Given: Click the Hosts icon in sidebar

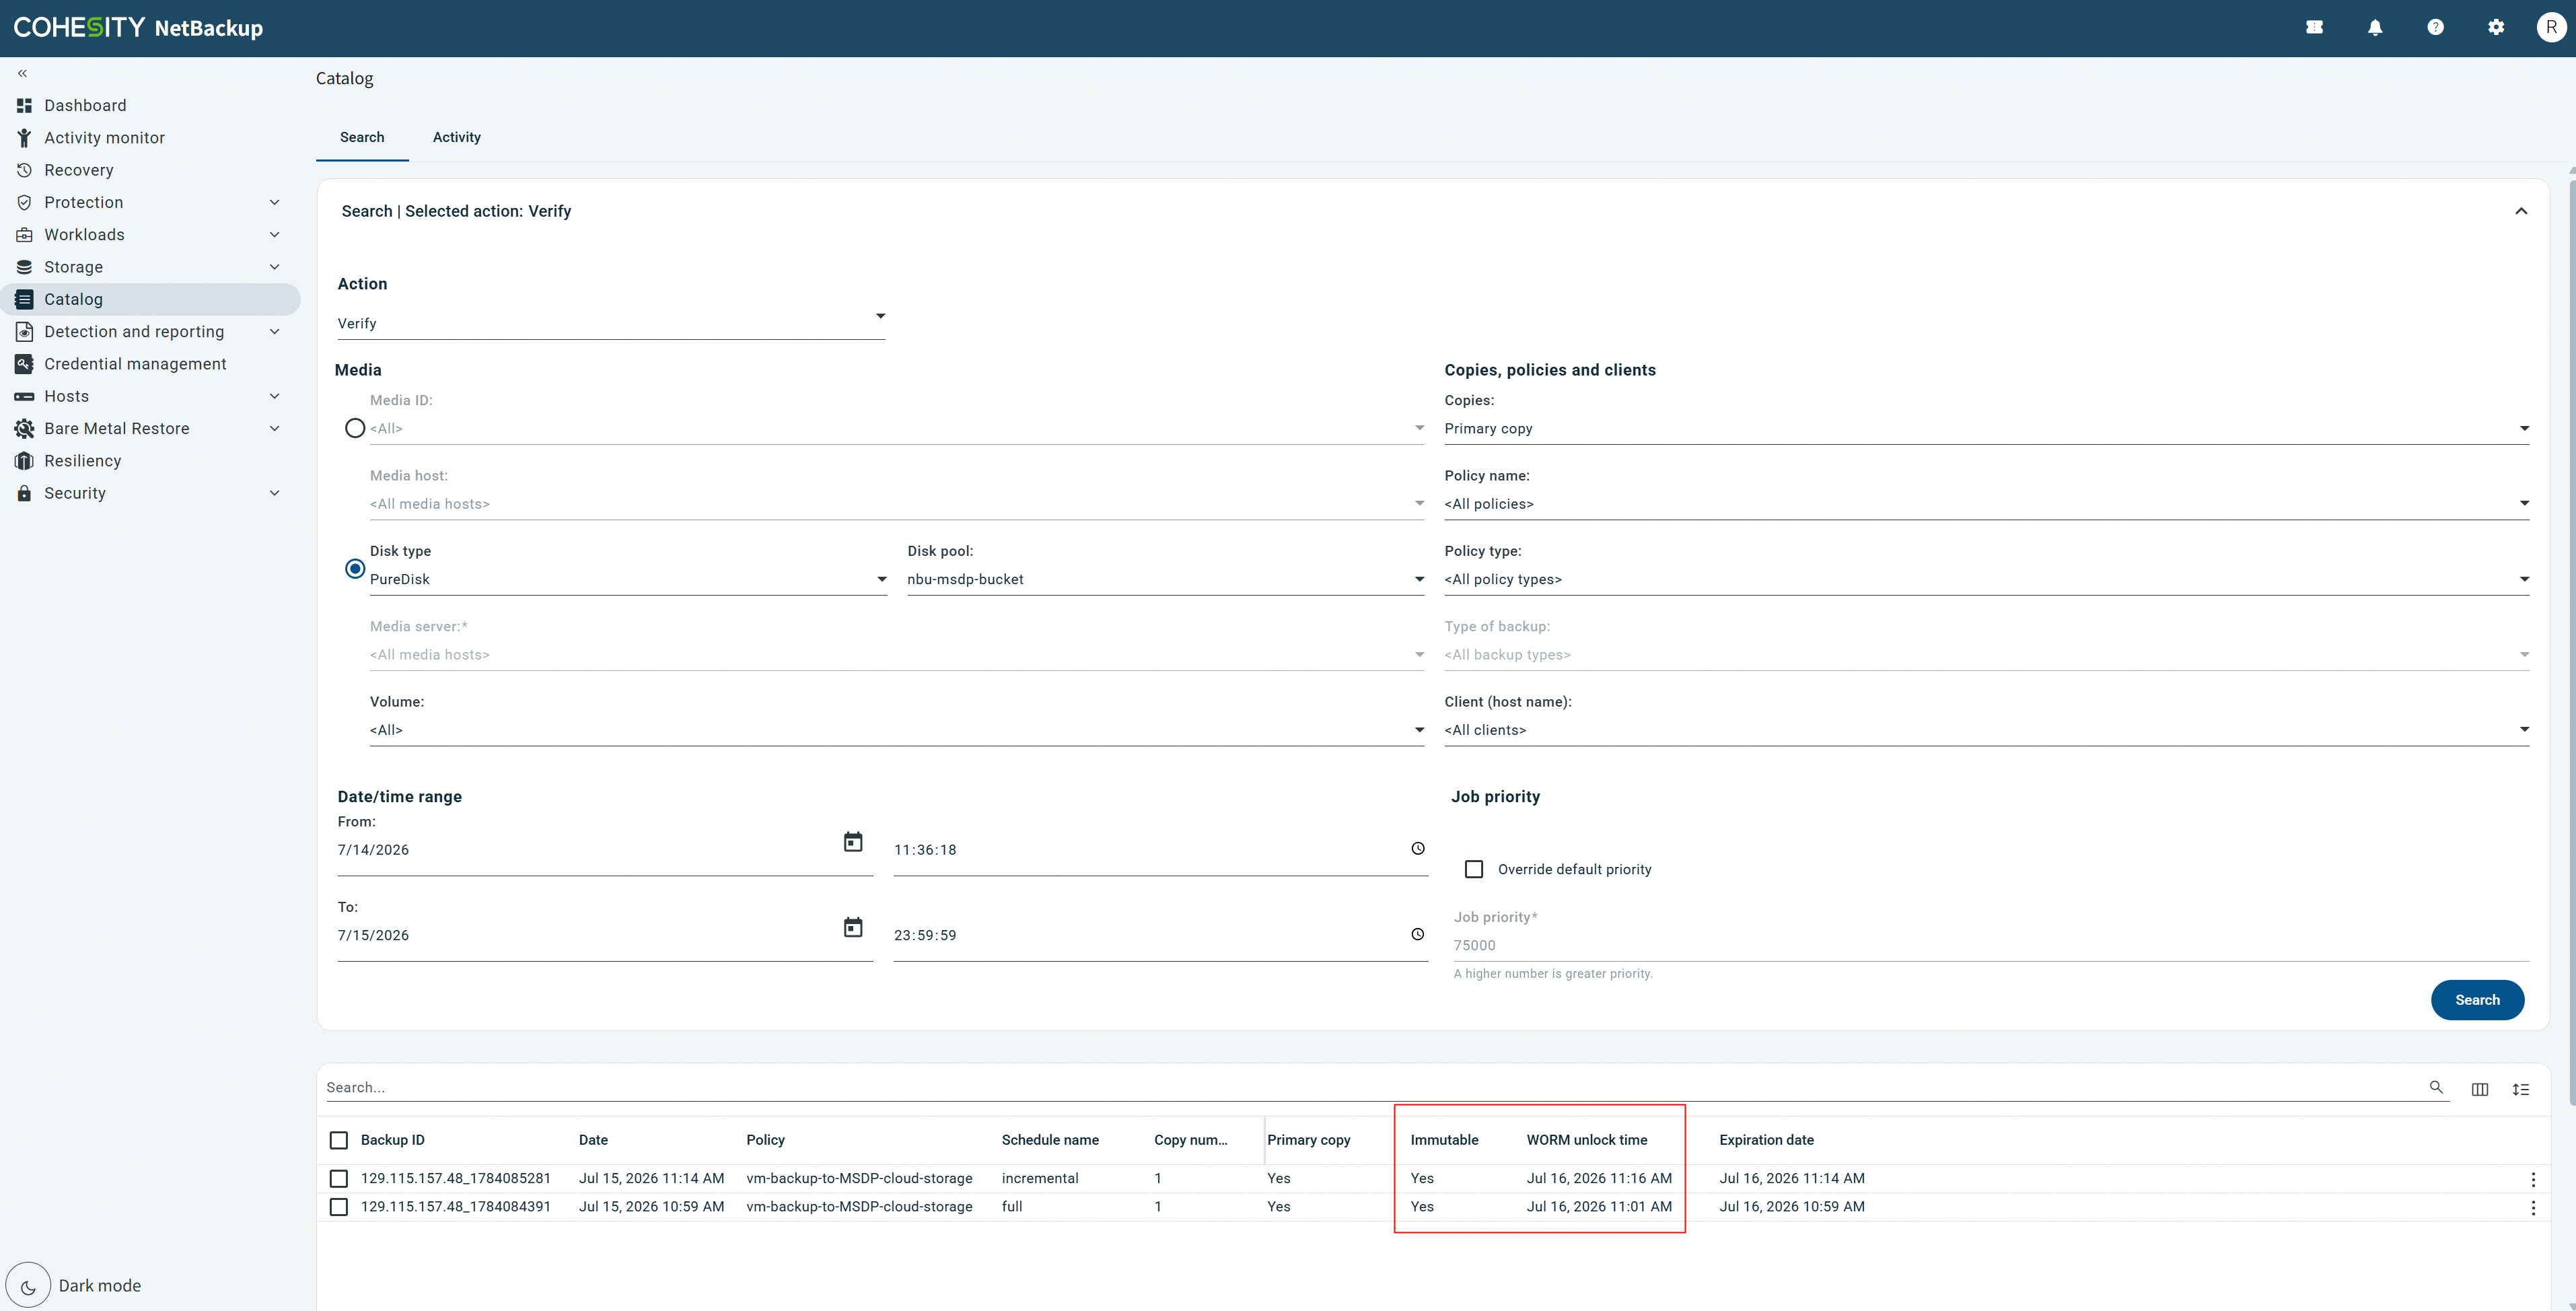Looking at the screenshot, I should coord(24,396).
